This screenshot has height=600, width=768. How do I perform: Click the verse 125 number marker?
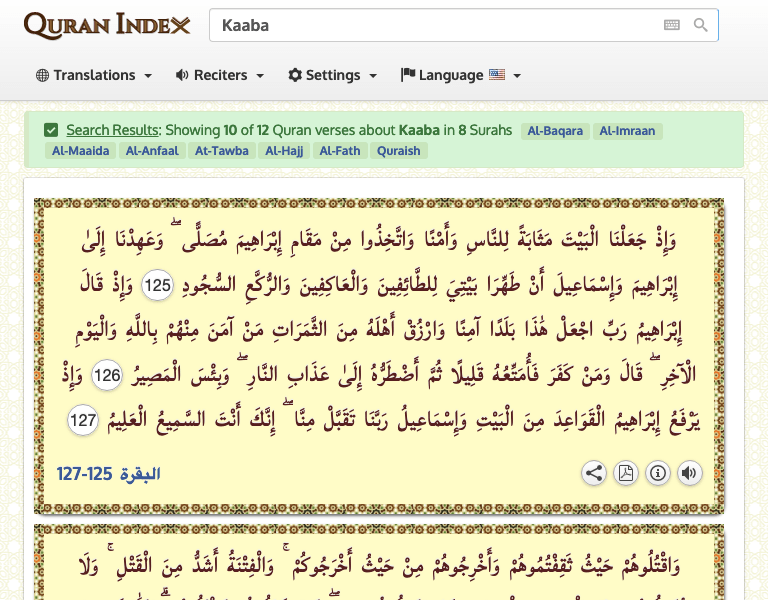pyautogui.click(x=158, y=285)
